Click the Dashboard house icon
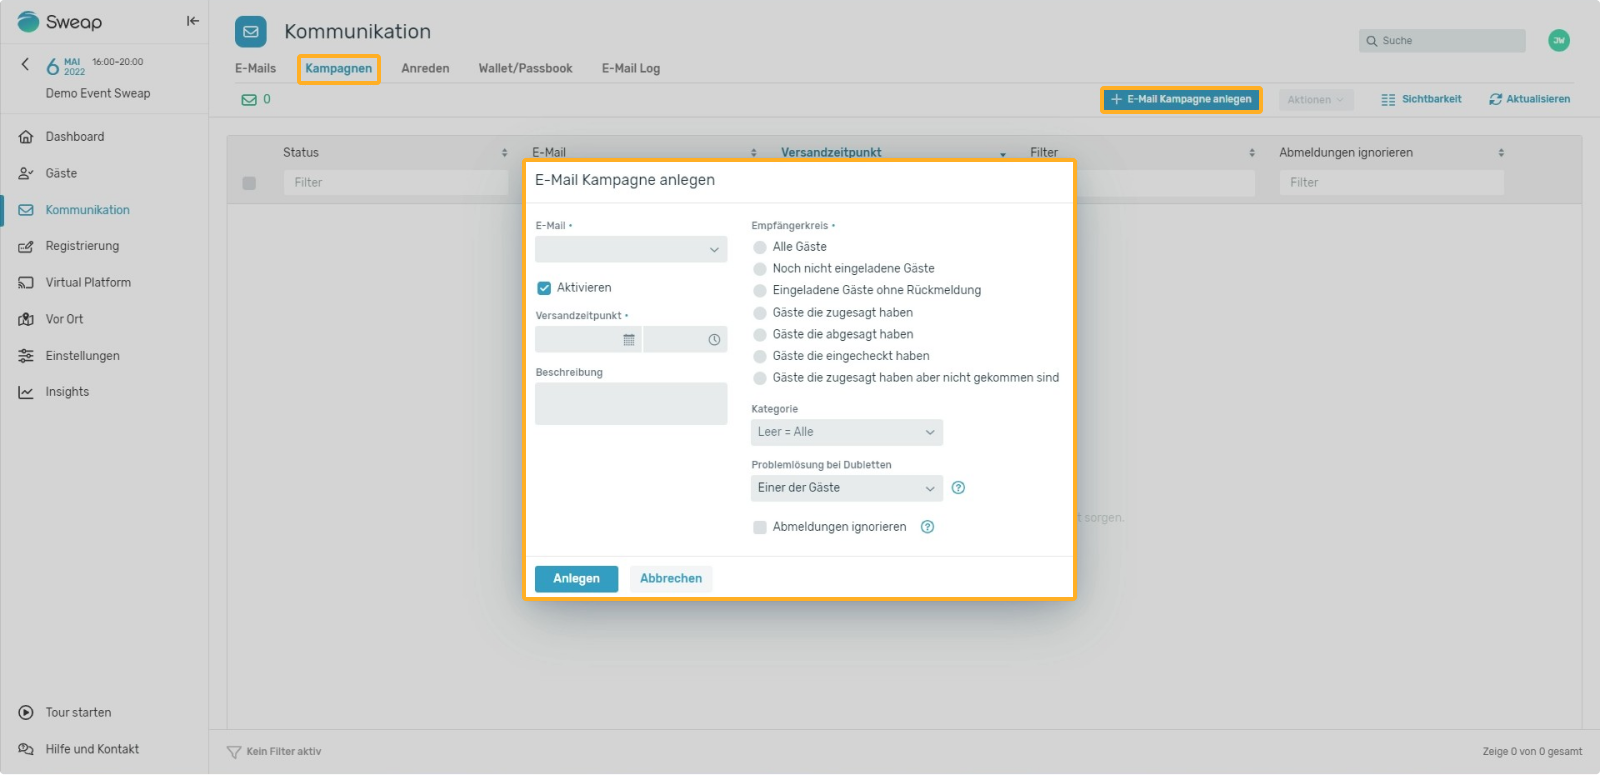The width and height of the screenshot is (1600, 775). [x=26, y=137]
